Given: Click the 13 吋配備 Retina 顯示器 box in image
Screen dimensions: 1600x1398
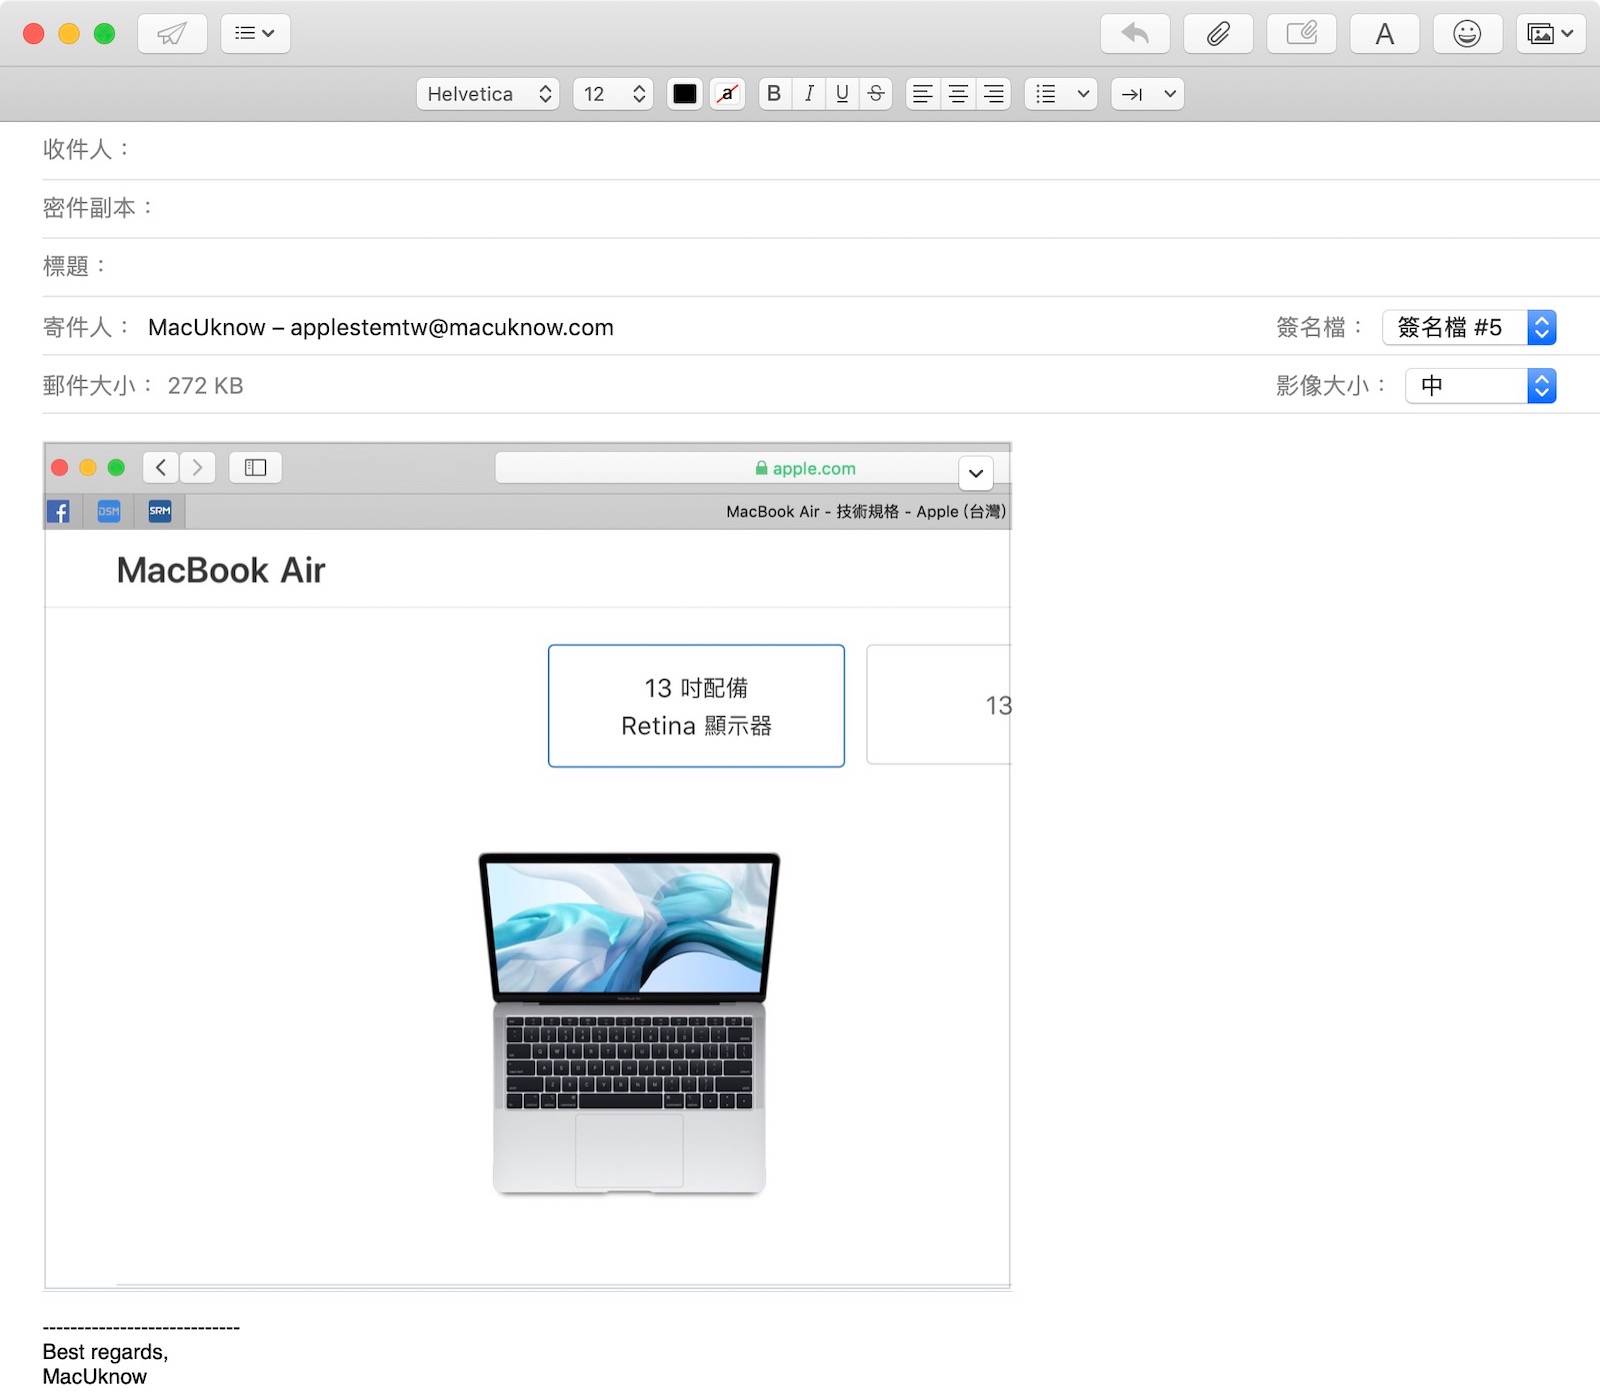Looking at the screenshot, I should [x=696, y=706].
